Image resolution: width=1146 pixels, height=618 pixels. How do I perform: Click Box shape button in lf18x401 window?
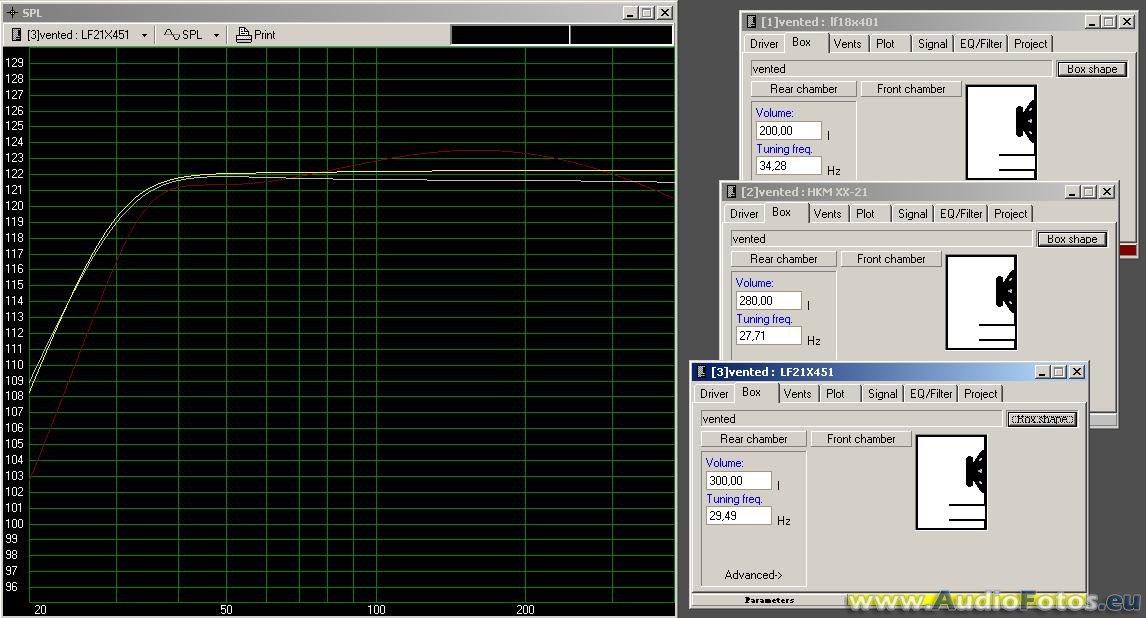(1092, 69)
